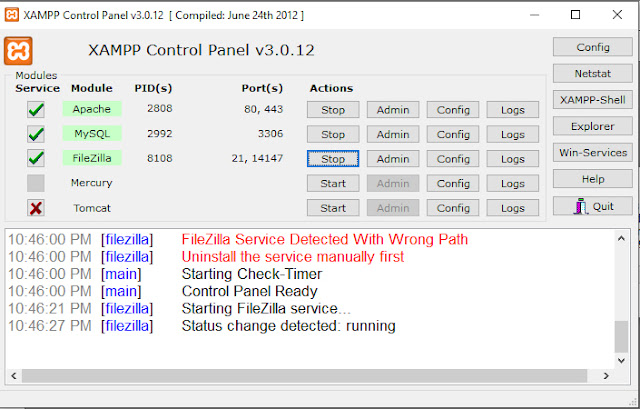
Task: Click MySQL port 3306
Action: (270, 133)
